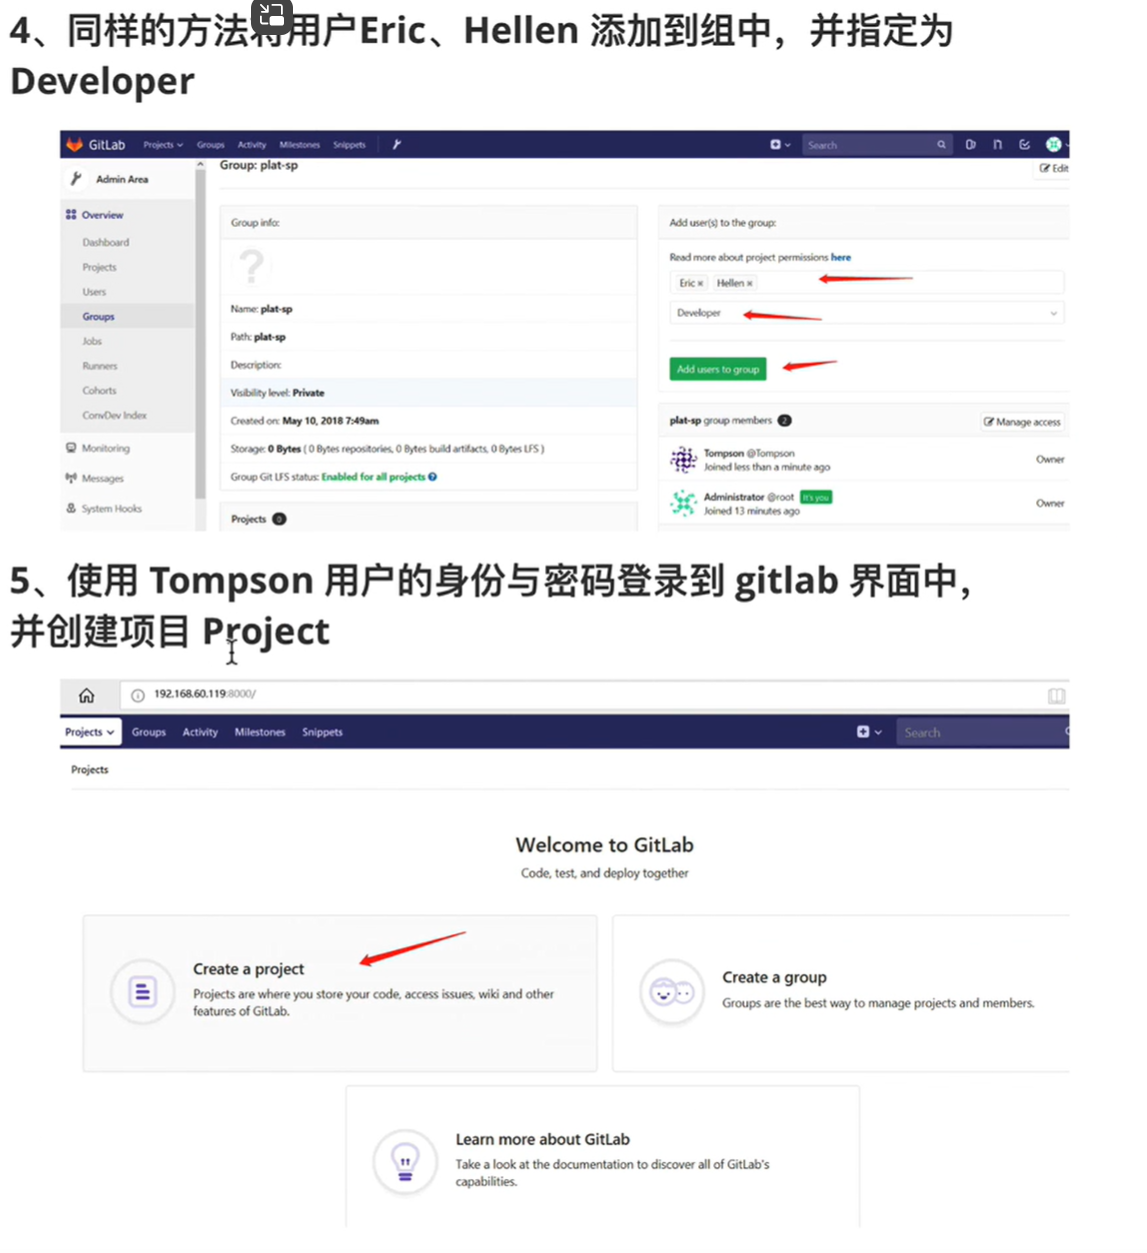This screenshot has height=1253, width=1147.
Task: Open Snippets on the Welcome page navbar
Action: (322, 732)
